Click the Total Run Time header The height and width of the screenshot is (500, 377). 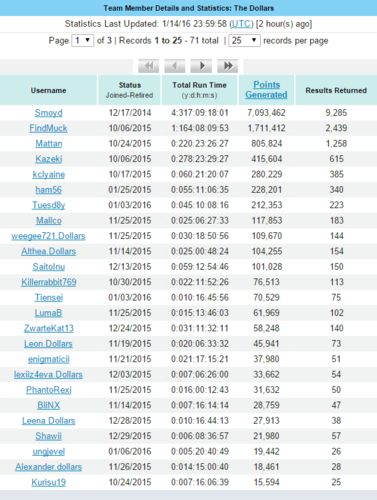(199, 85)
